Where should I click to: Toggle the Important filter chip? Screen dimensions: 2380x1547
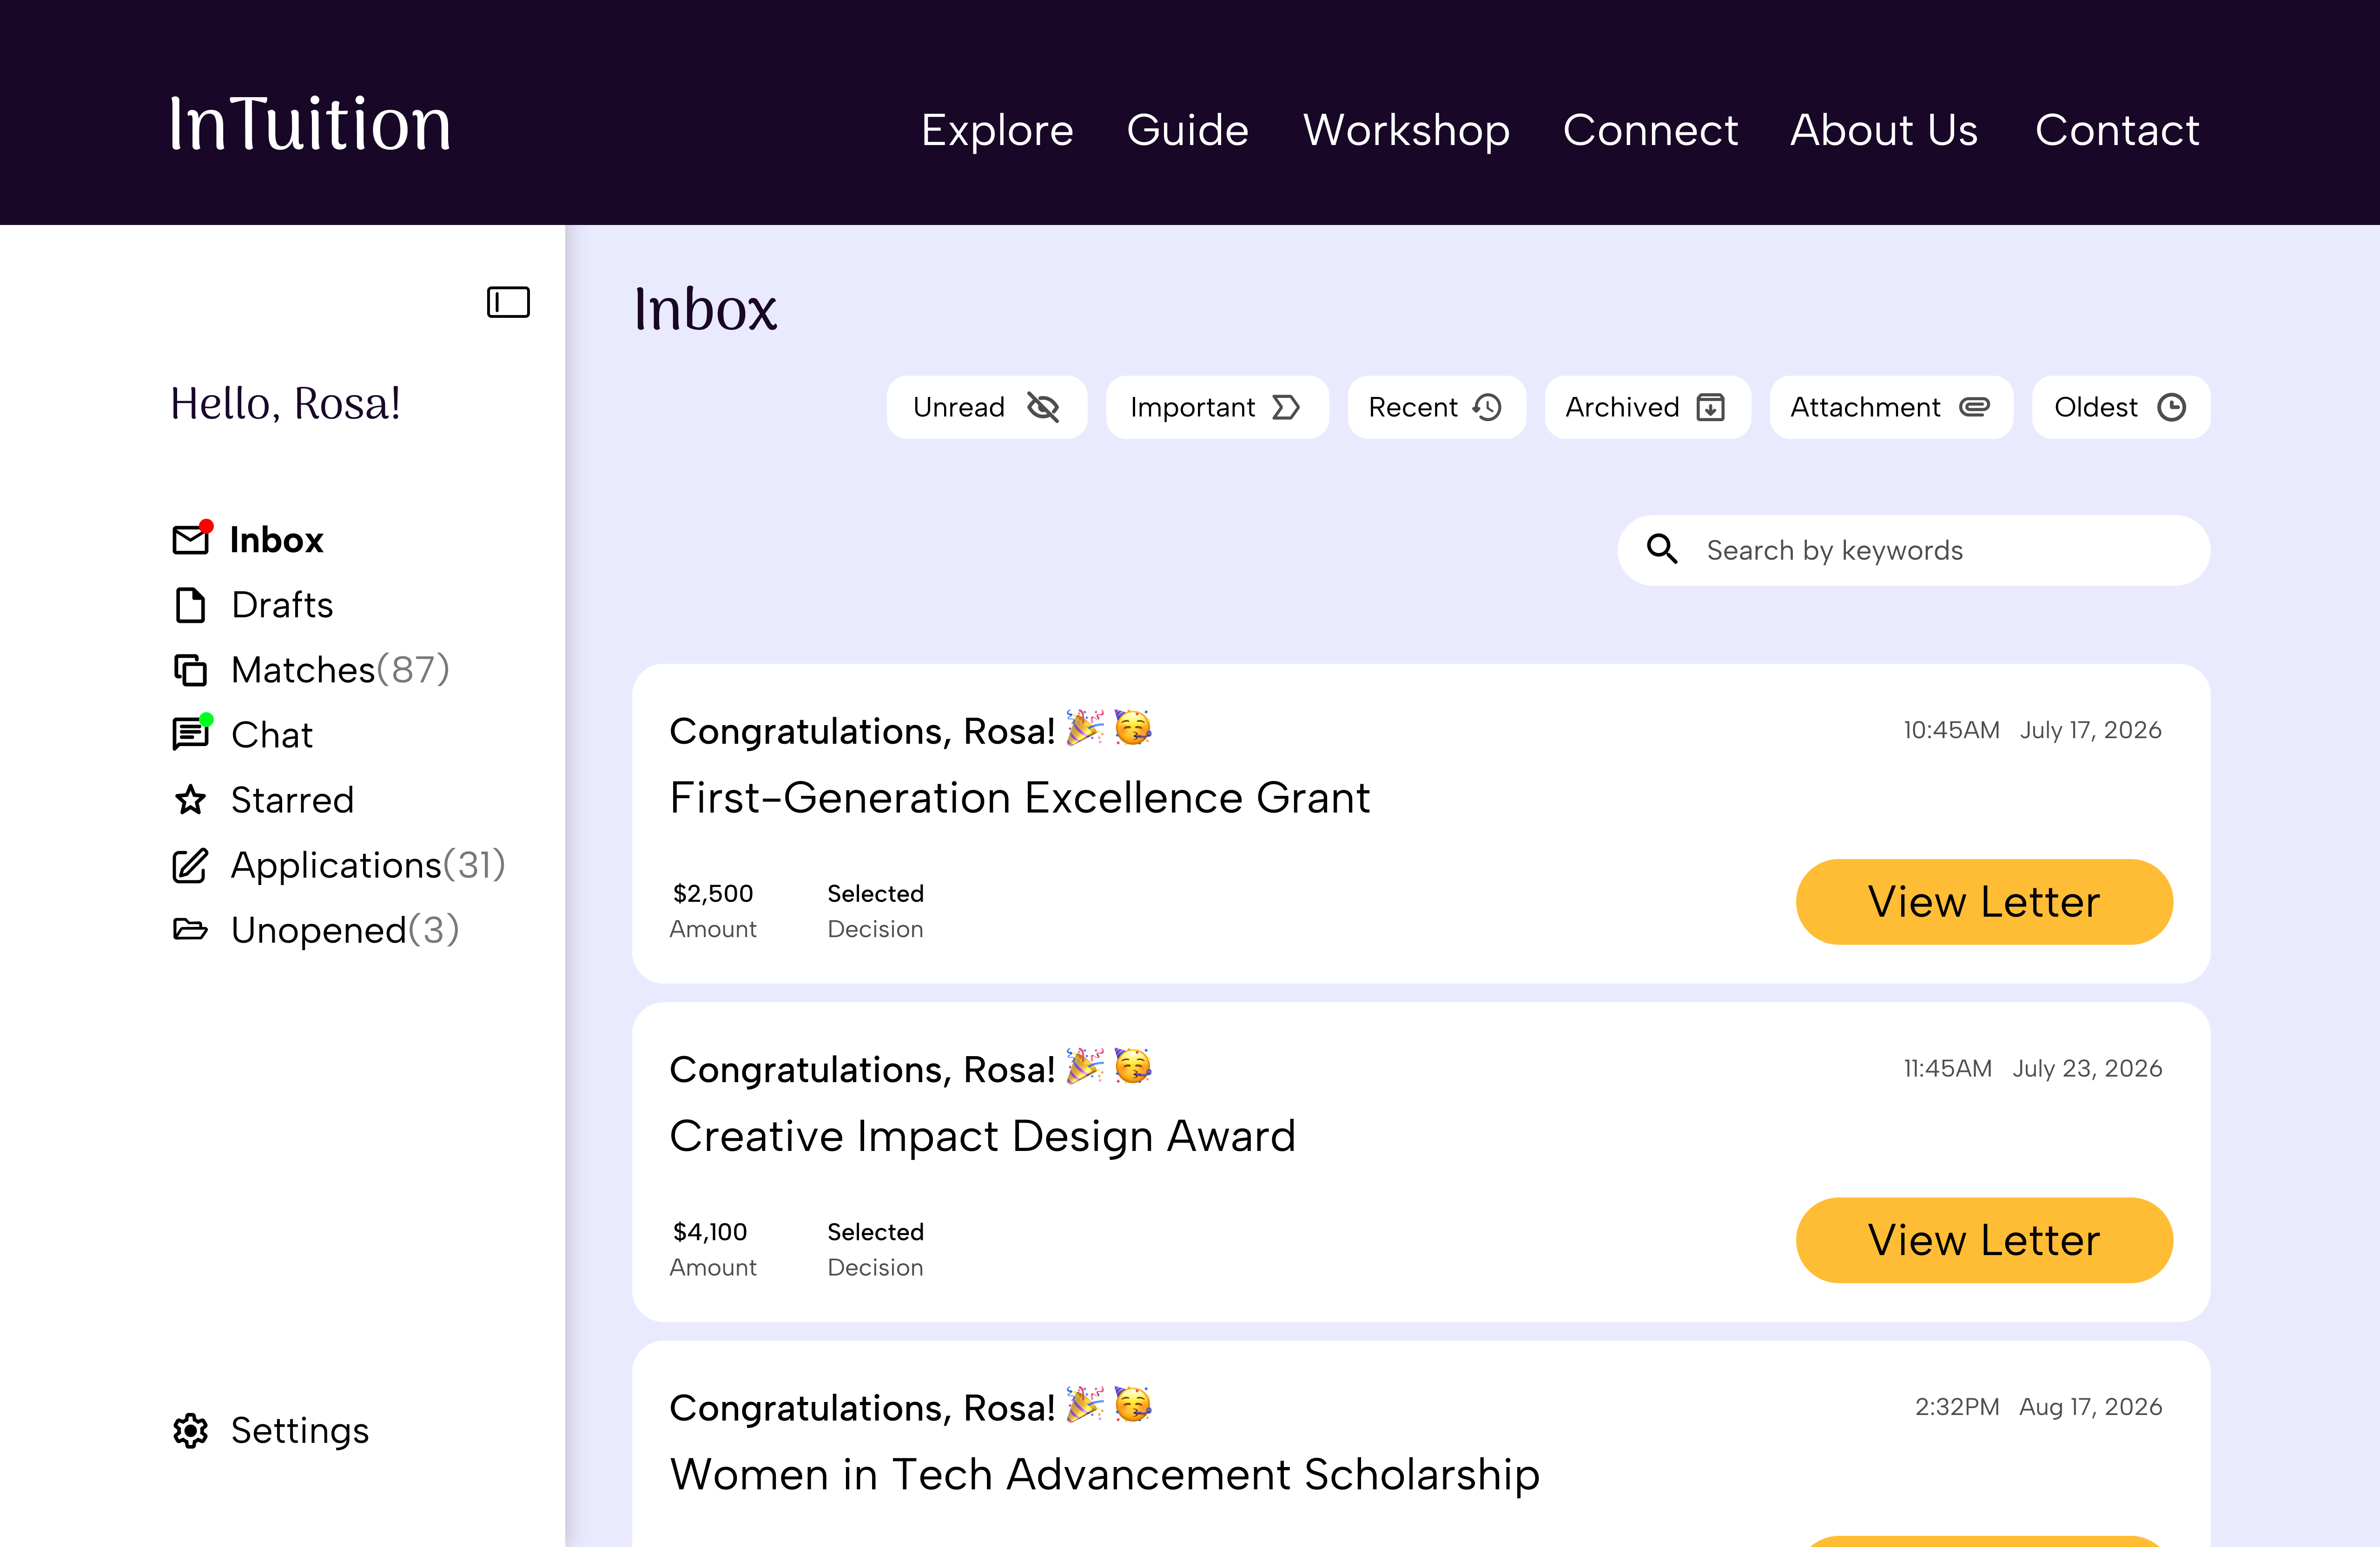tap(1217, 407)
